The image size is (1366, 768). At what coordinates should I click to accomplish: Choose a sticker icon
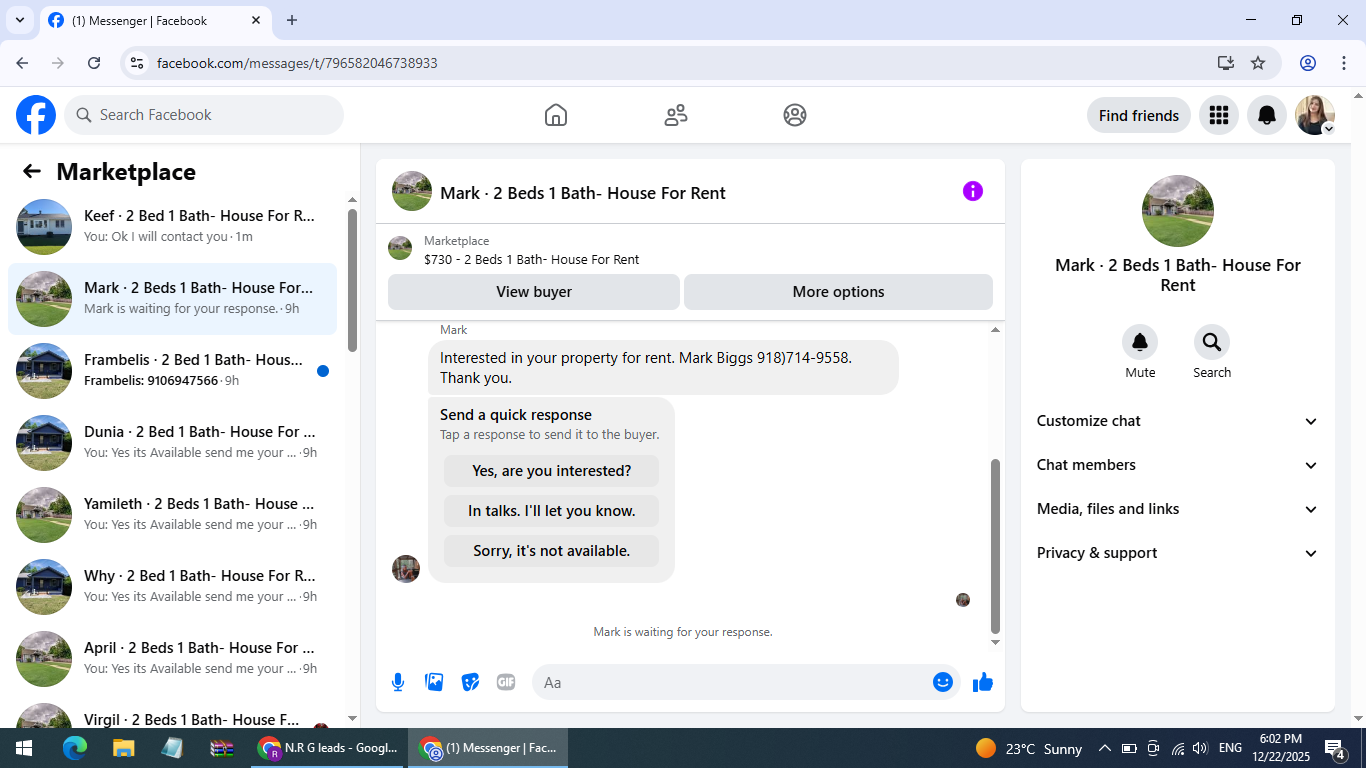470,682
